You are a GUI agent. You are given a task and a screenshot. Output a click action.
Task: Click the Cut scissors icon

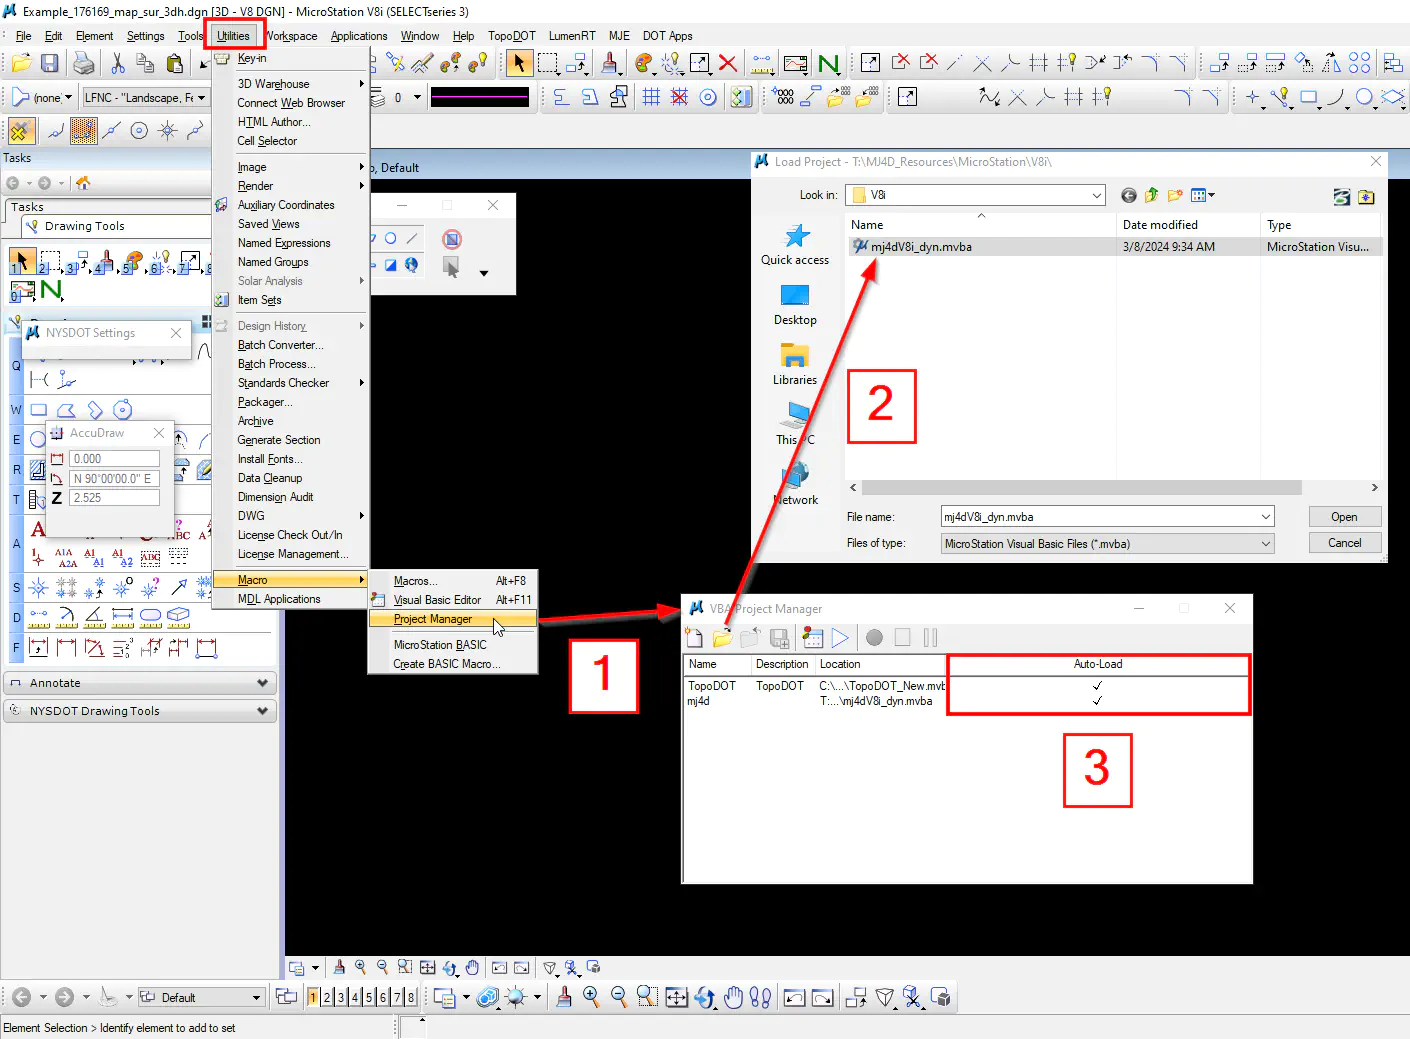click(x=117, y=64)
